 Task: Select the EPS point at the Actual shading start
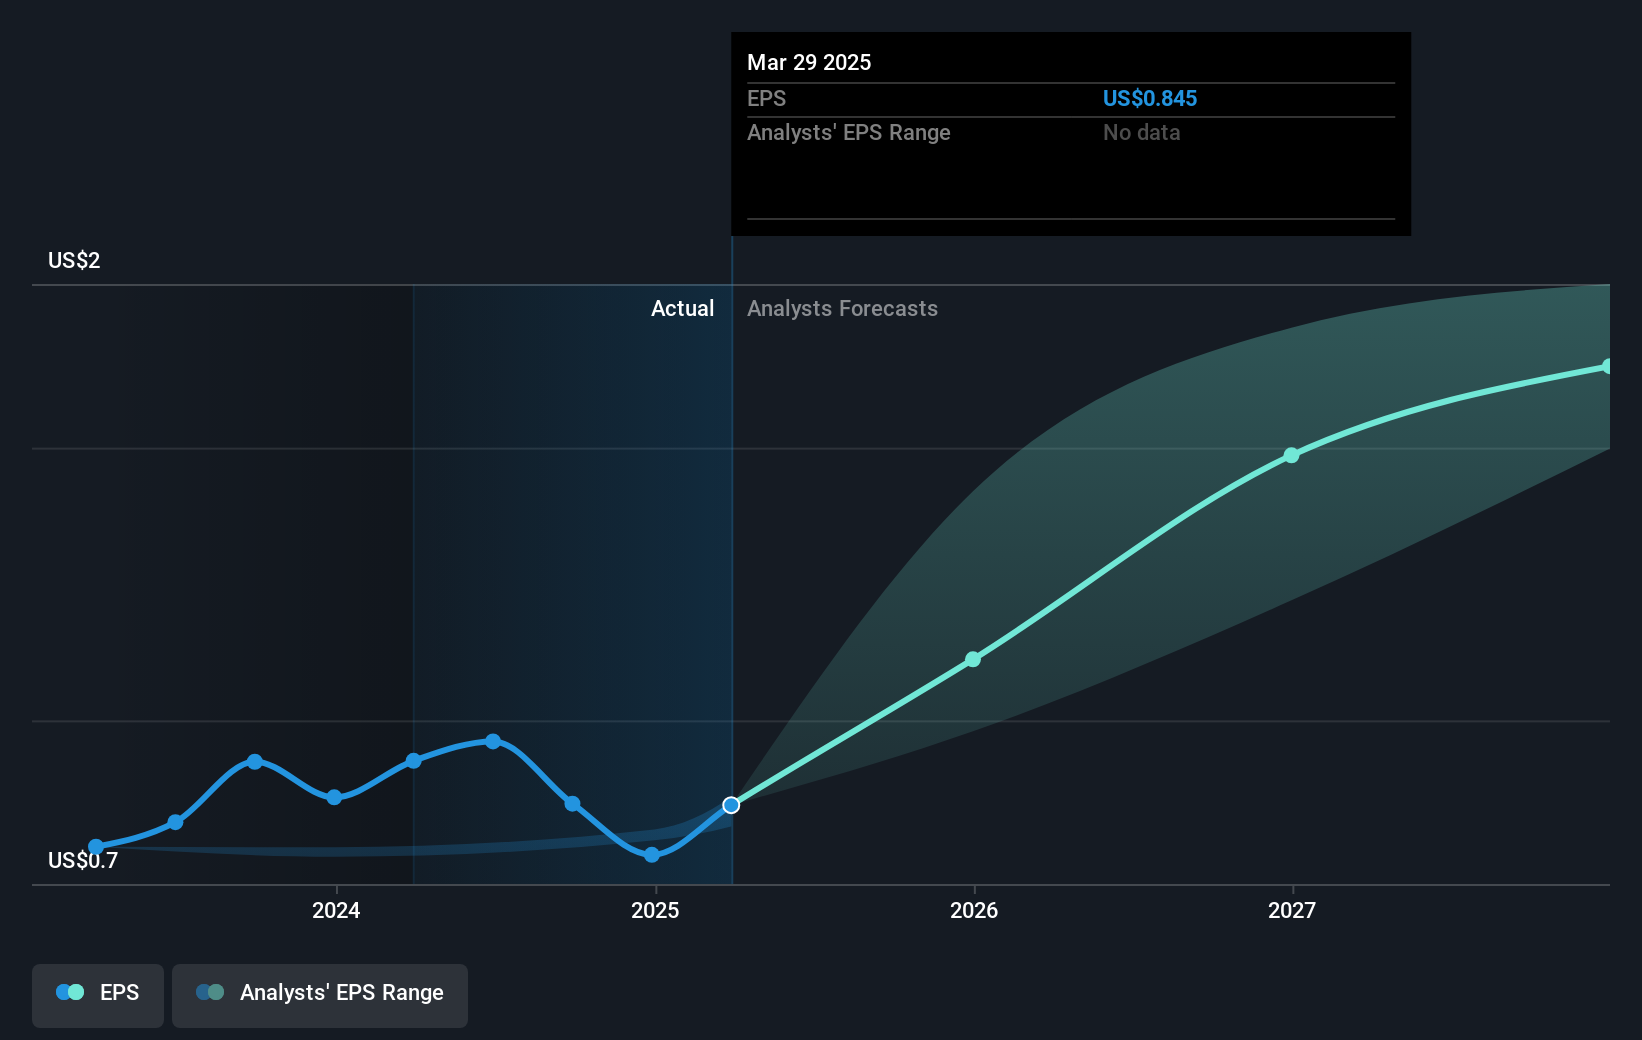pyautogui.click(x=413, y=761)
